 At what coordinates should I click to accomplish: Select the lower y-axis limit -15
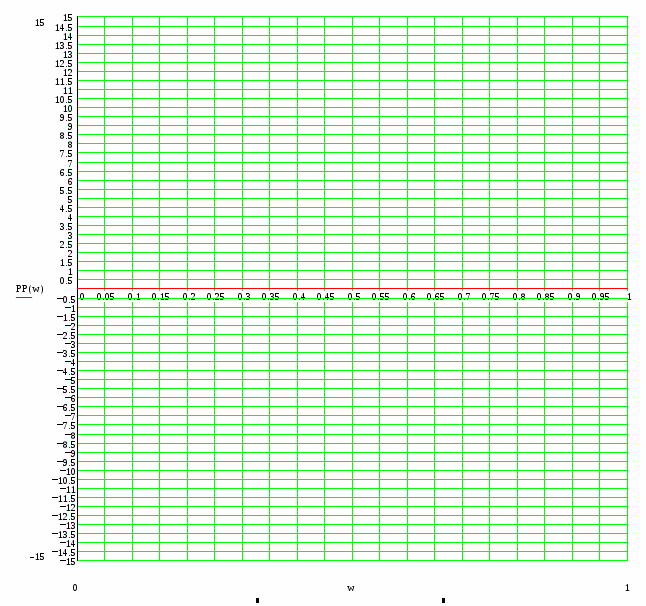(36, 556)
